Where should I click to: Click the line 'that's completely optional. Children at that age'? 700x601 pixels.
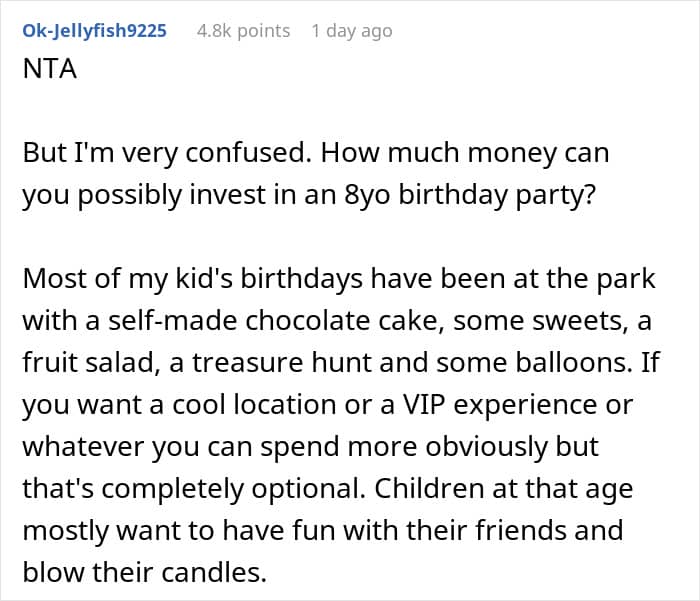[328, 488]
